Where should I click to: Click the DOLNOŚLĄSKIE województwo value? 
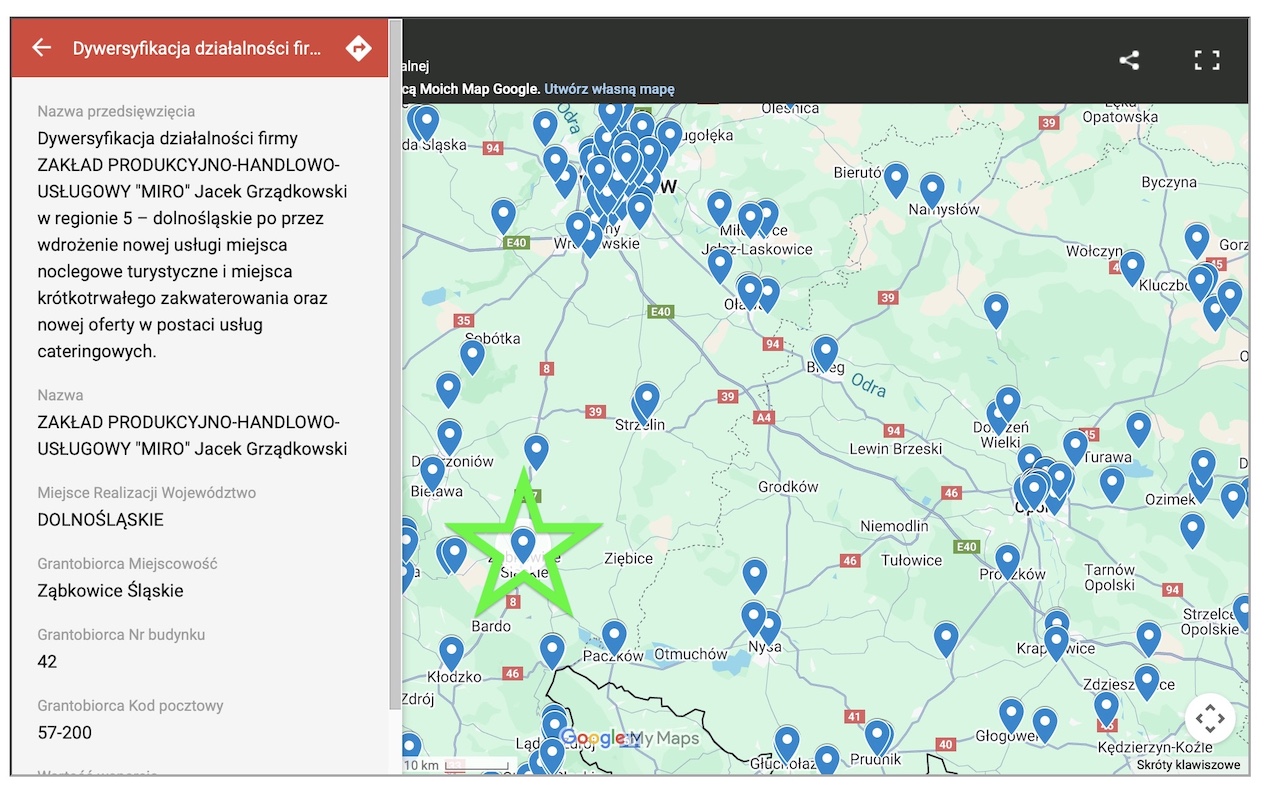point(100,520)
